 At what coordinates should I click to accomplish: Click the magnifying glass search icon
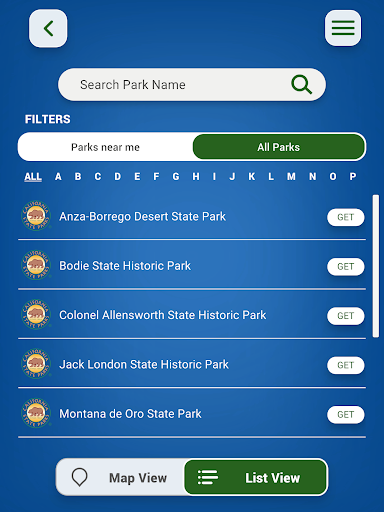[x=301, y=84]
